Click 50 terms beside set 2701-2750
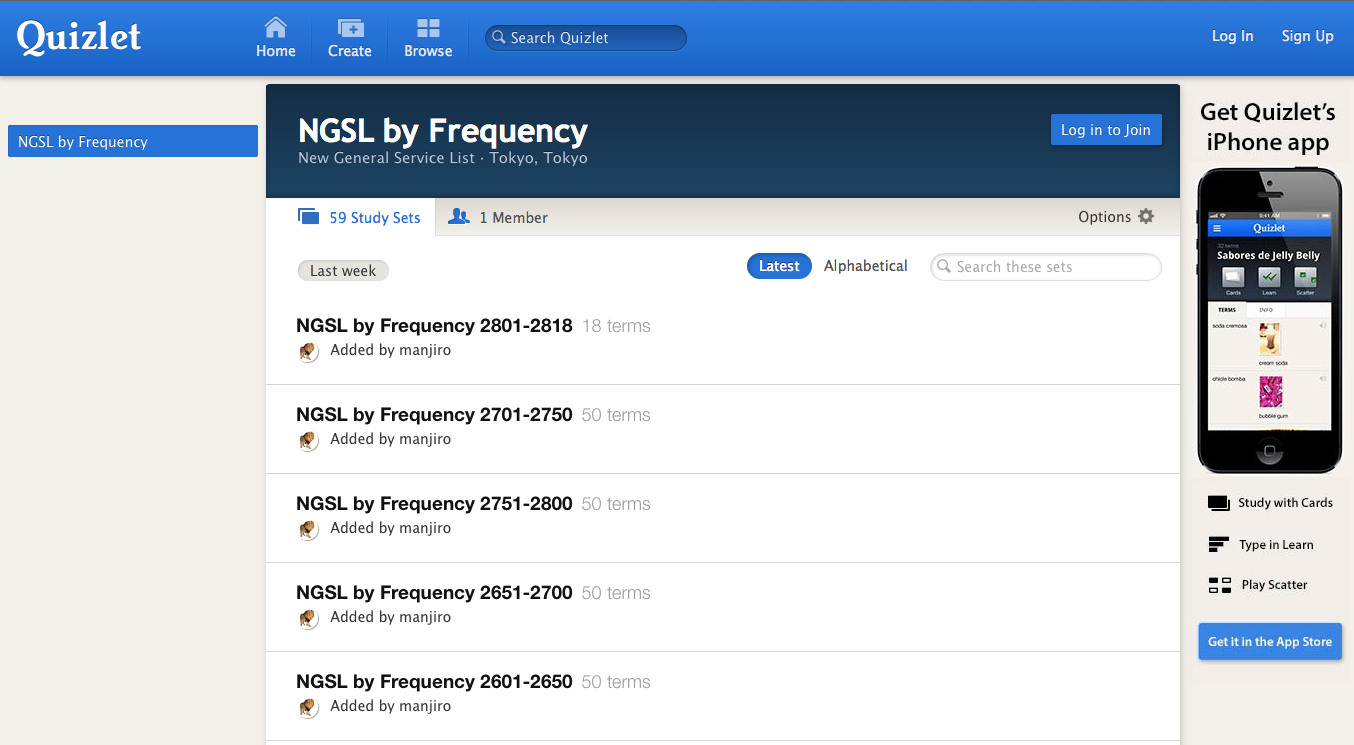1354x745 pixels. 616,415
